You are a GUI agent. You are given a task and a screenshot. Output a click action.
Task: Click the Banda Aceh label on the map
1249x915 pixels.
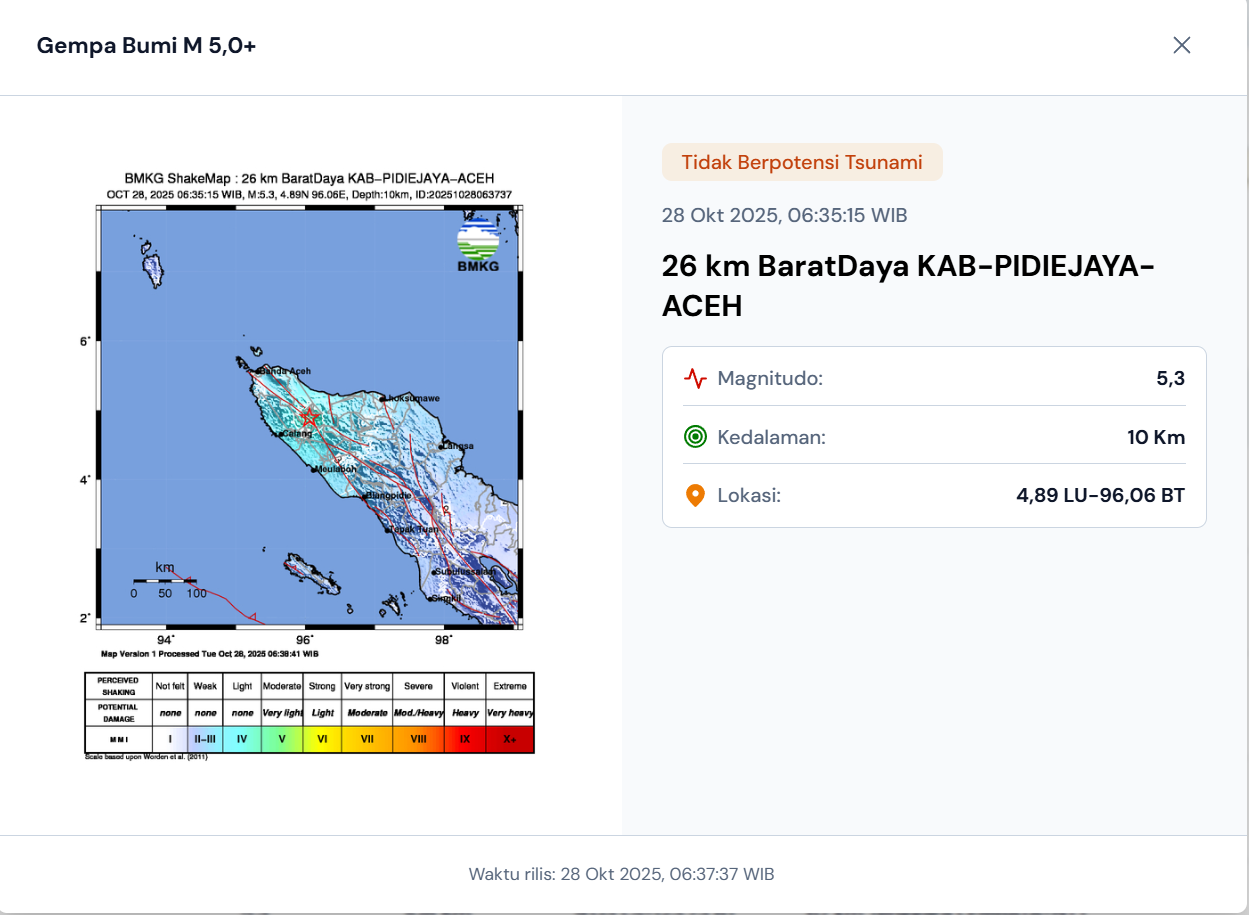pyautogui.click(x=286, y=371)
